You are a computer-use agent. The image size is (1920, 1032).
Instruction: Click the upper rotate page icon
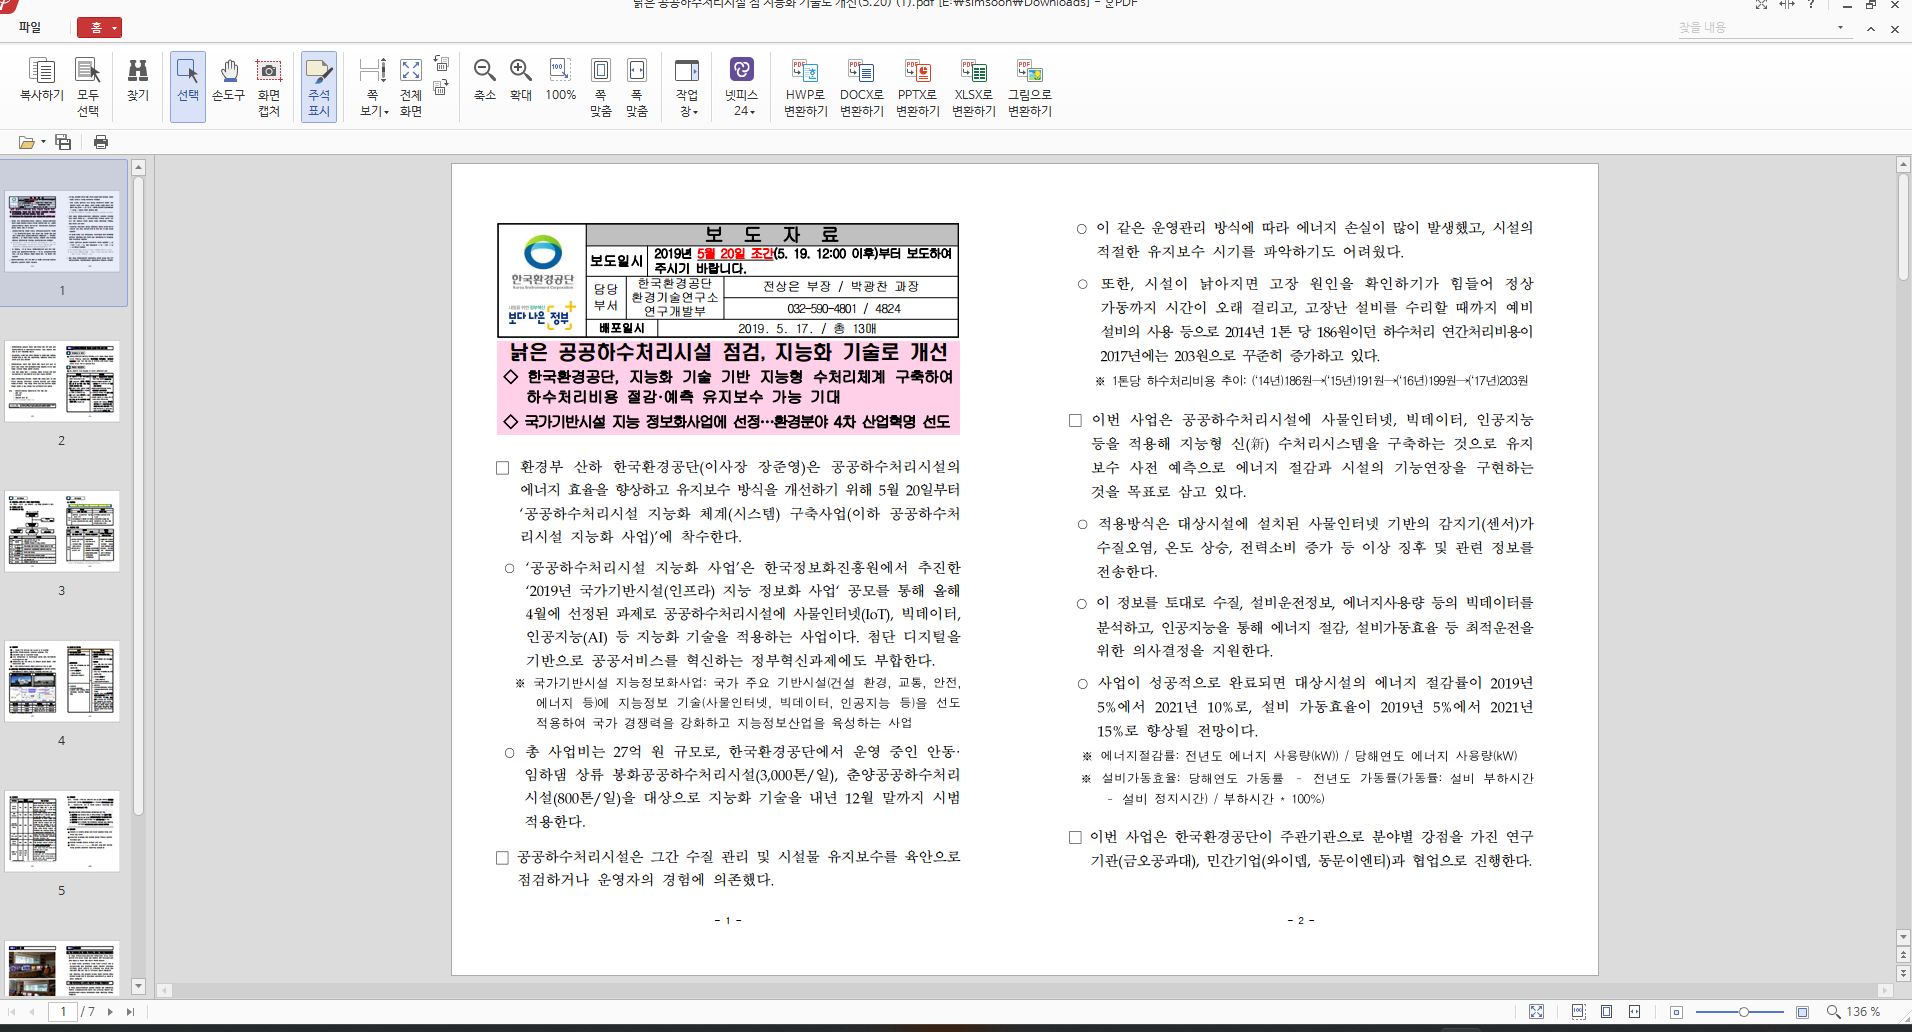[x=441, y=64]
